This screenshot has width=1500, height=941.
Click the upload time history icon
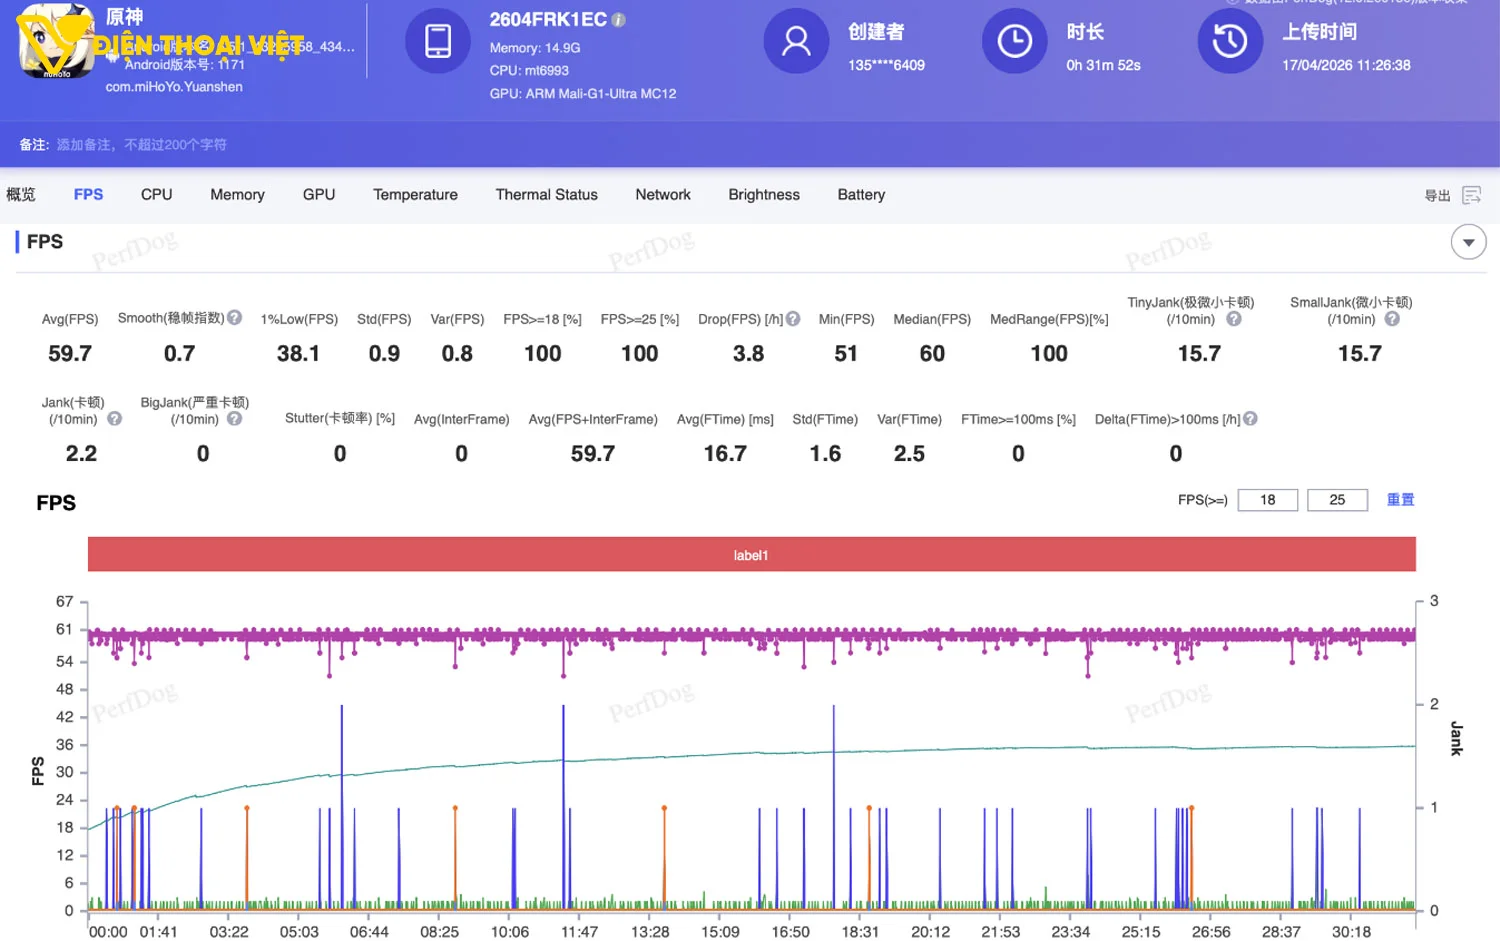click(x=1230, y=41)
